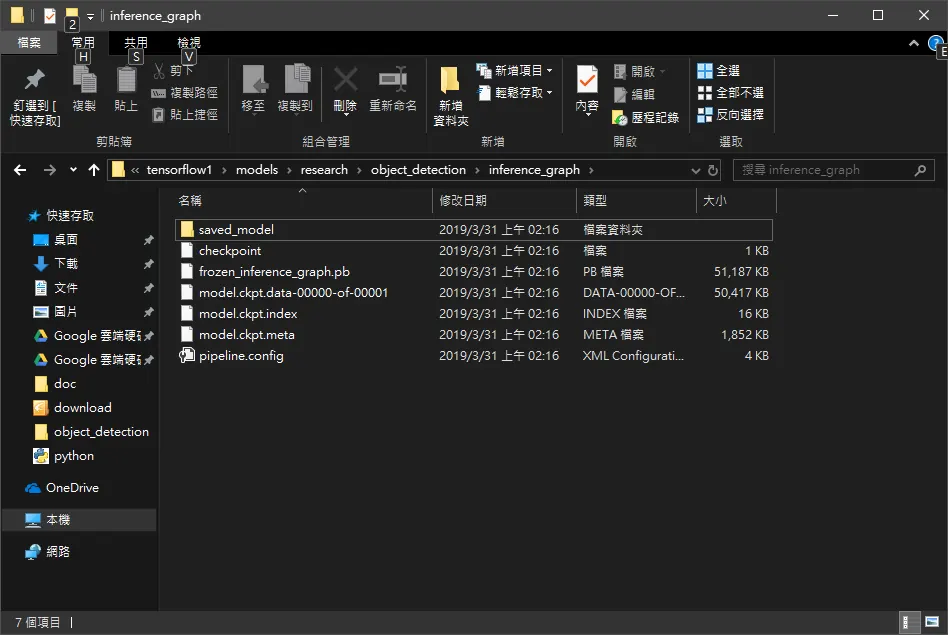This screenshot has width=948, height=635.
Task: Click the 釘選到快速存取 pin icon
Action: (x=34, y=79)
